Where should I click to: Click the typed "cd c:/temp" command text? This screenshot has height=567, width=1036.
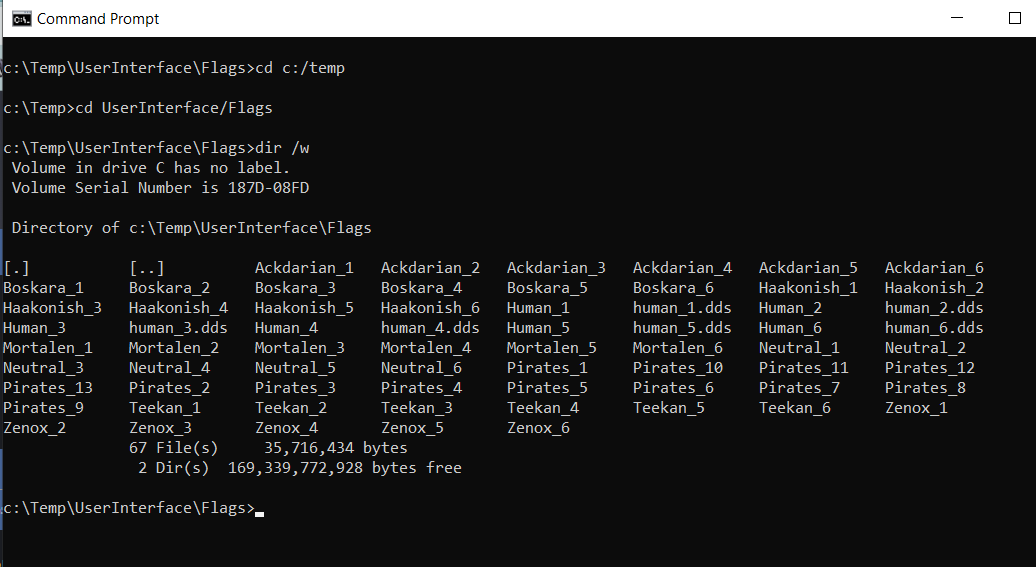[x=300, y=68]
